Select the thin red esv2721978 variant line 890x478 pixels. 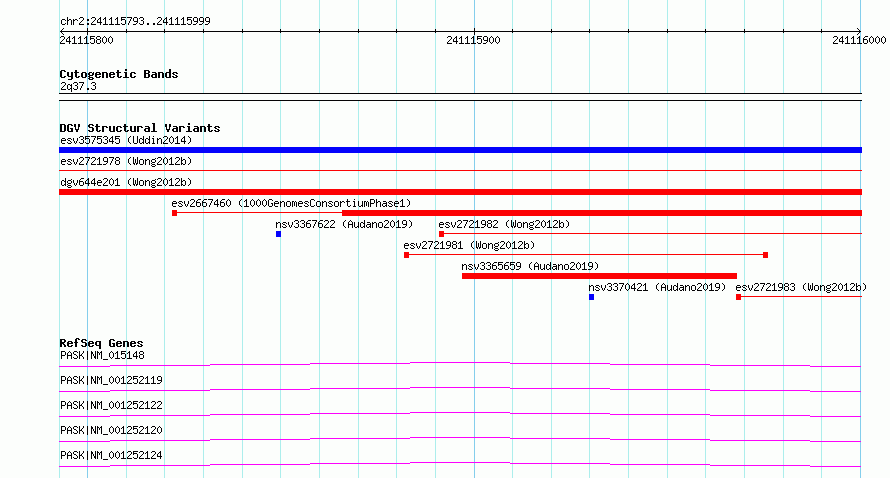[460, 170]
